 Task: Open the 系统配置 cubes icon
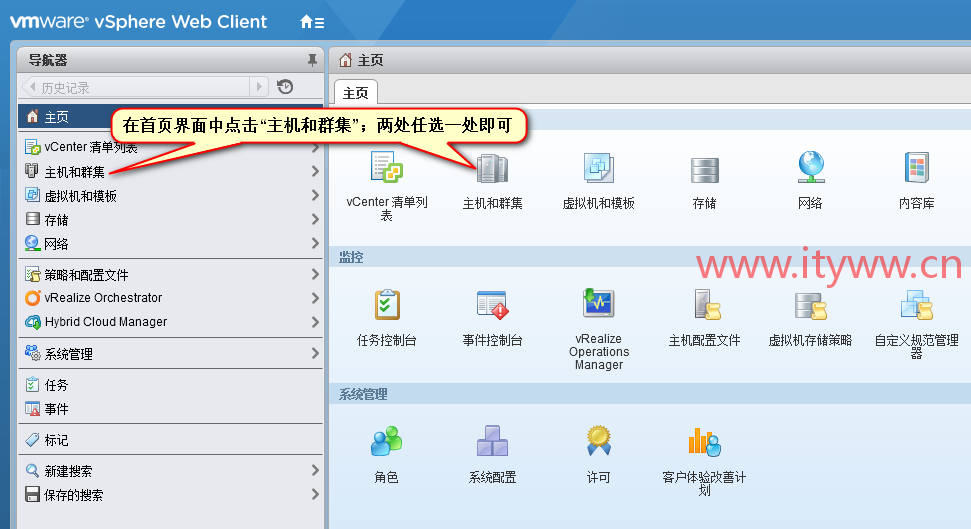tap(492, 441)
